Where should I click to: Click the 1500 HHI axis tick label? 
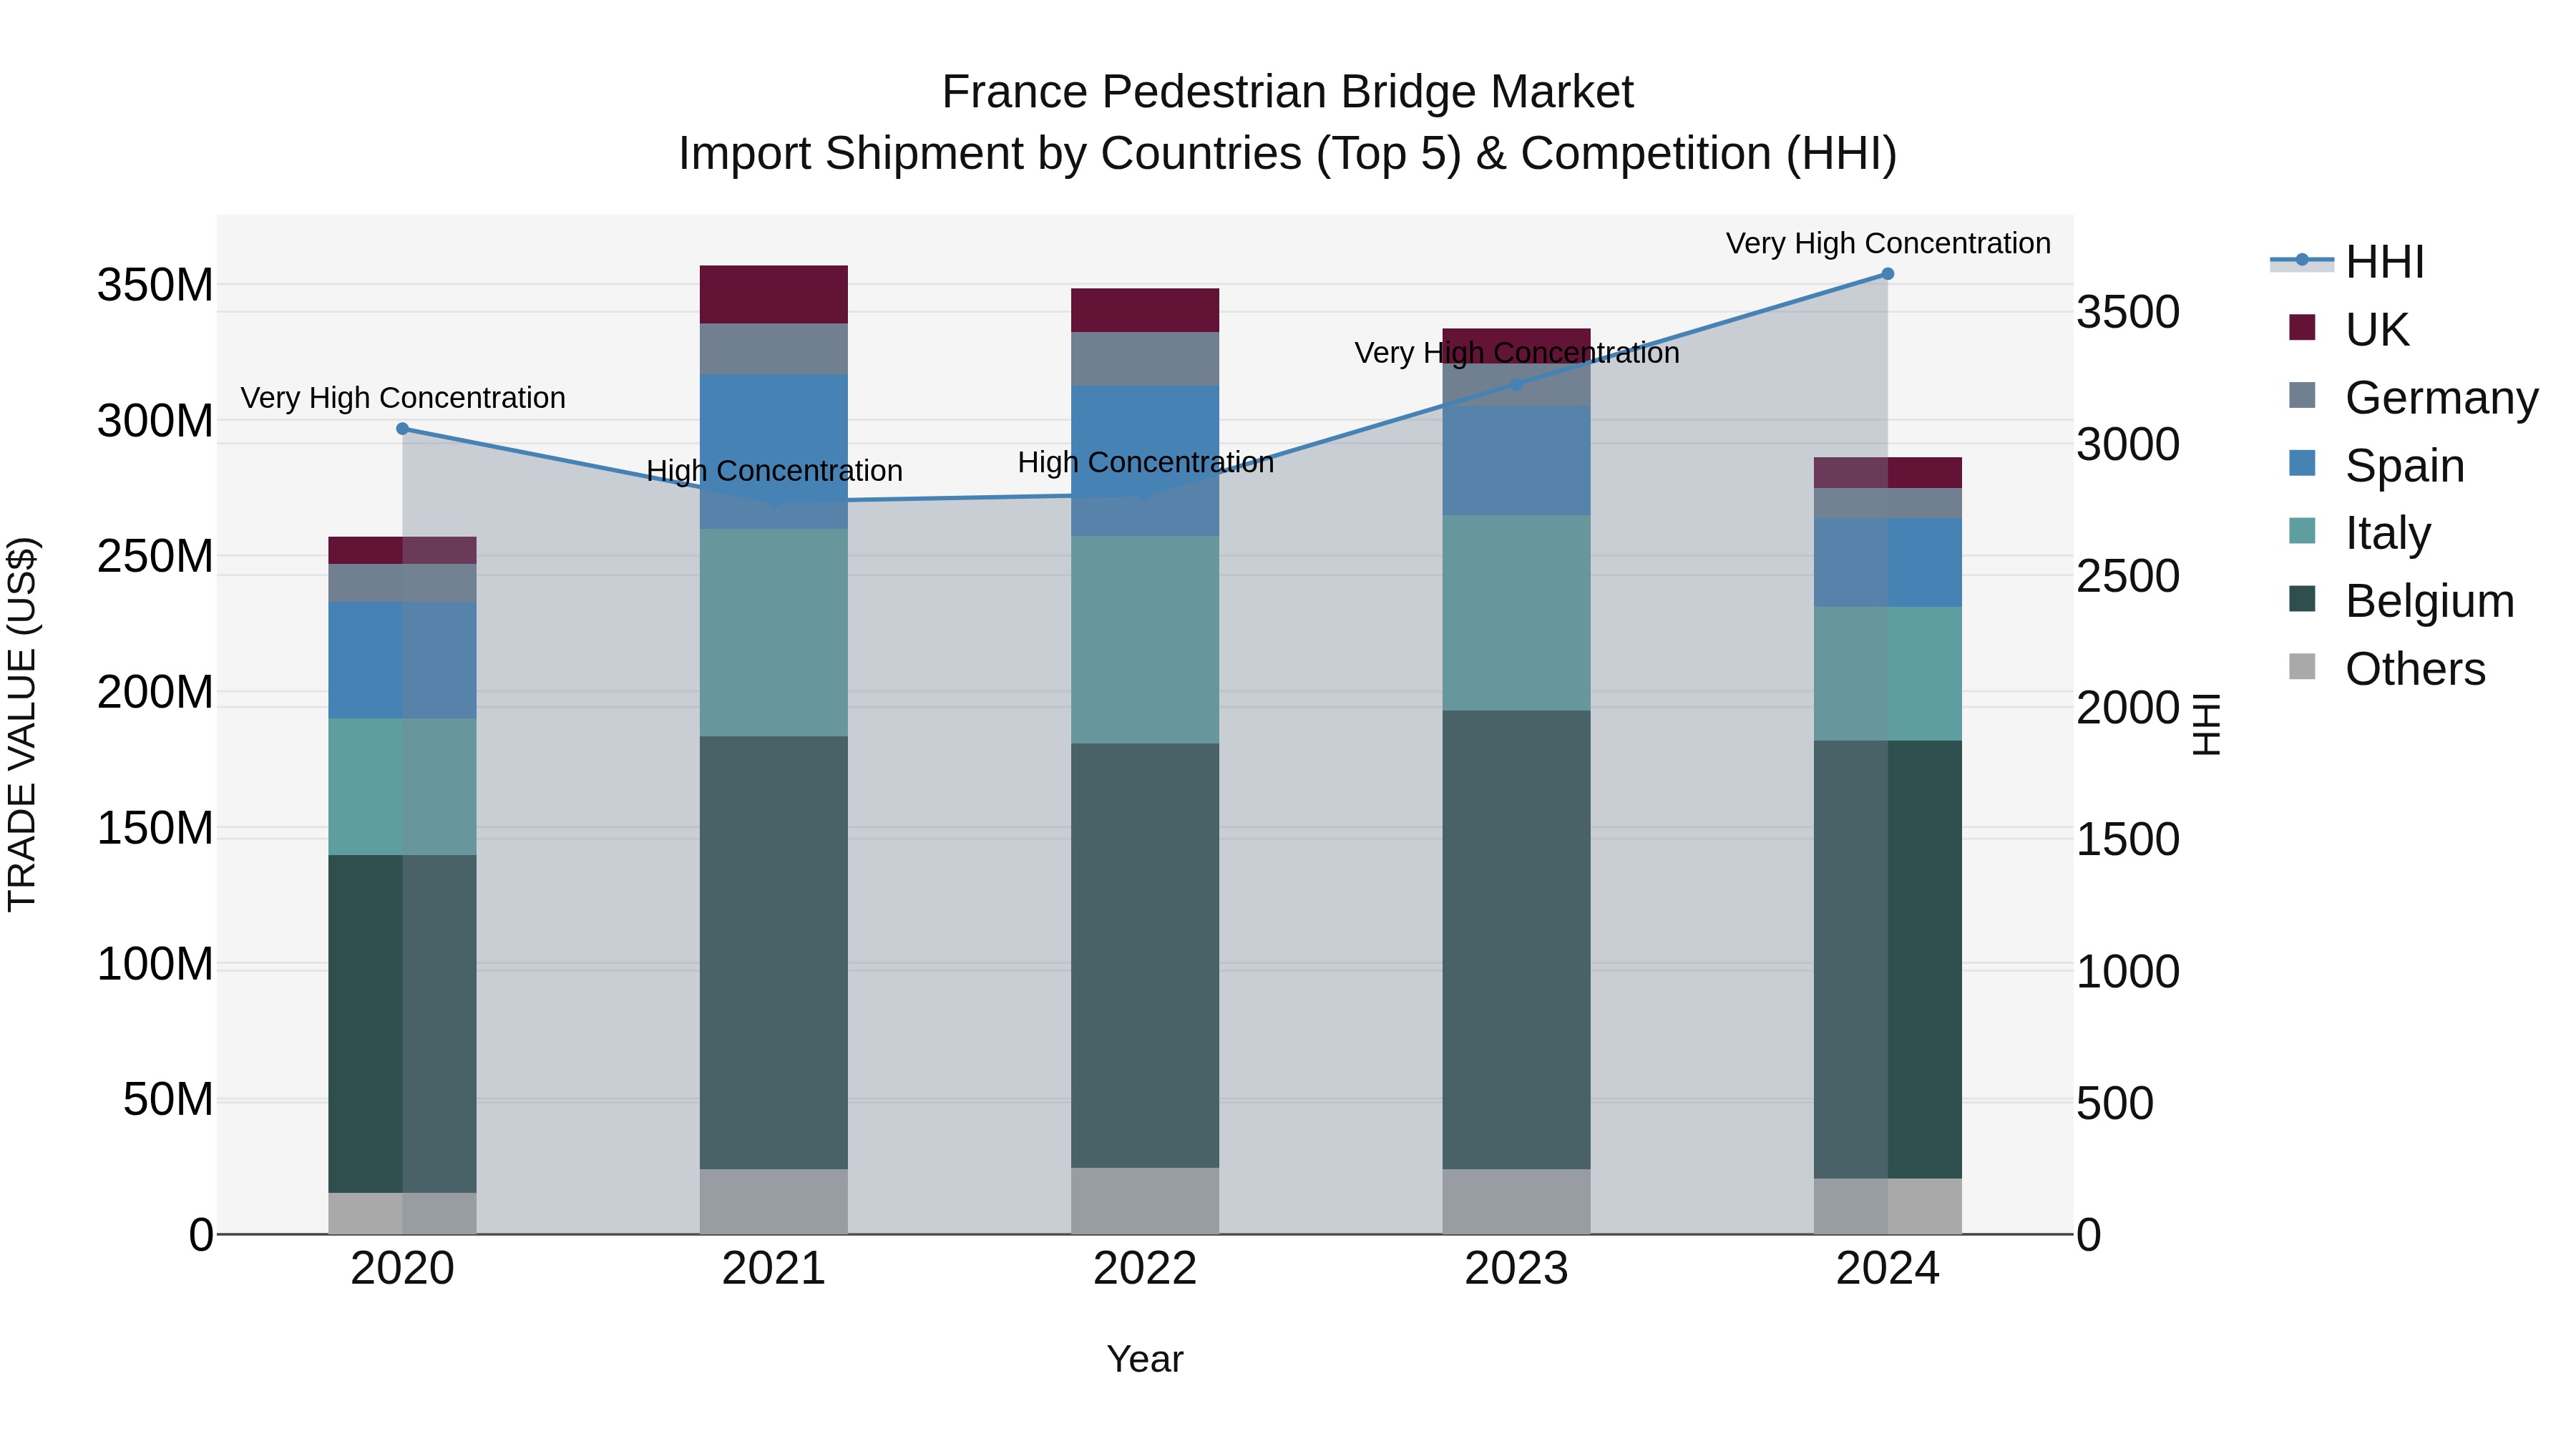tap(2128, 840)
